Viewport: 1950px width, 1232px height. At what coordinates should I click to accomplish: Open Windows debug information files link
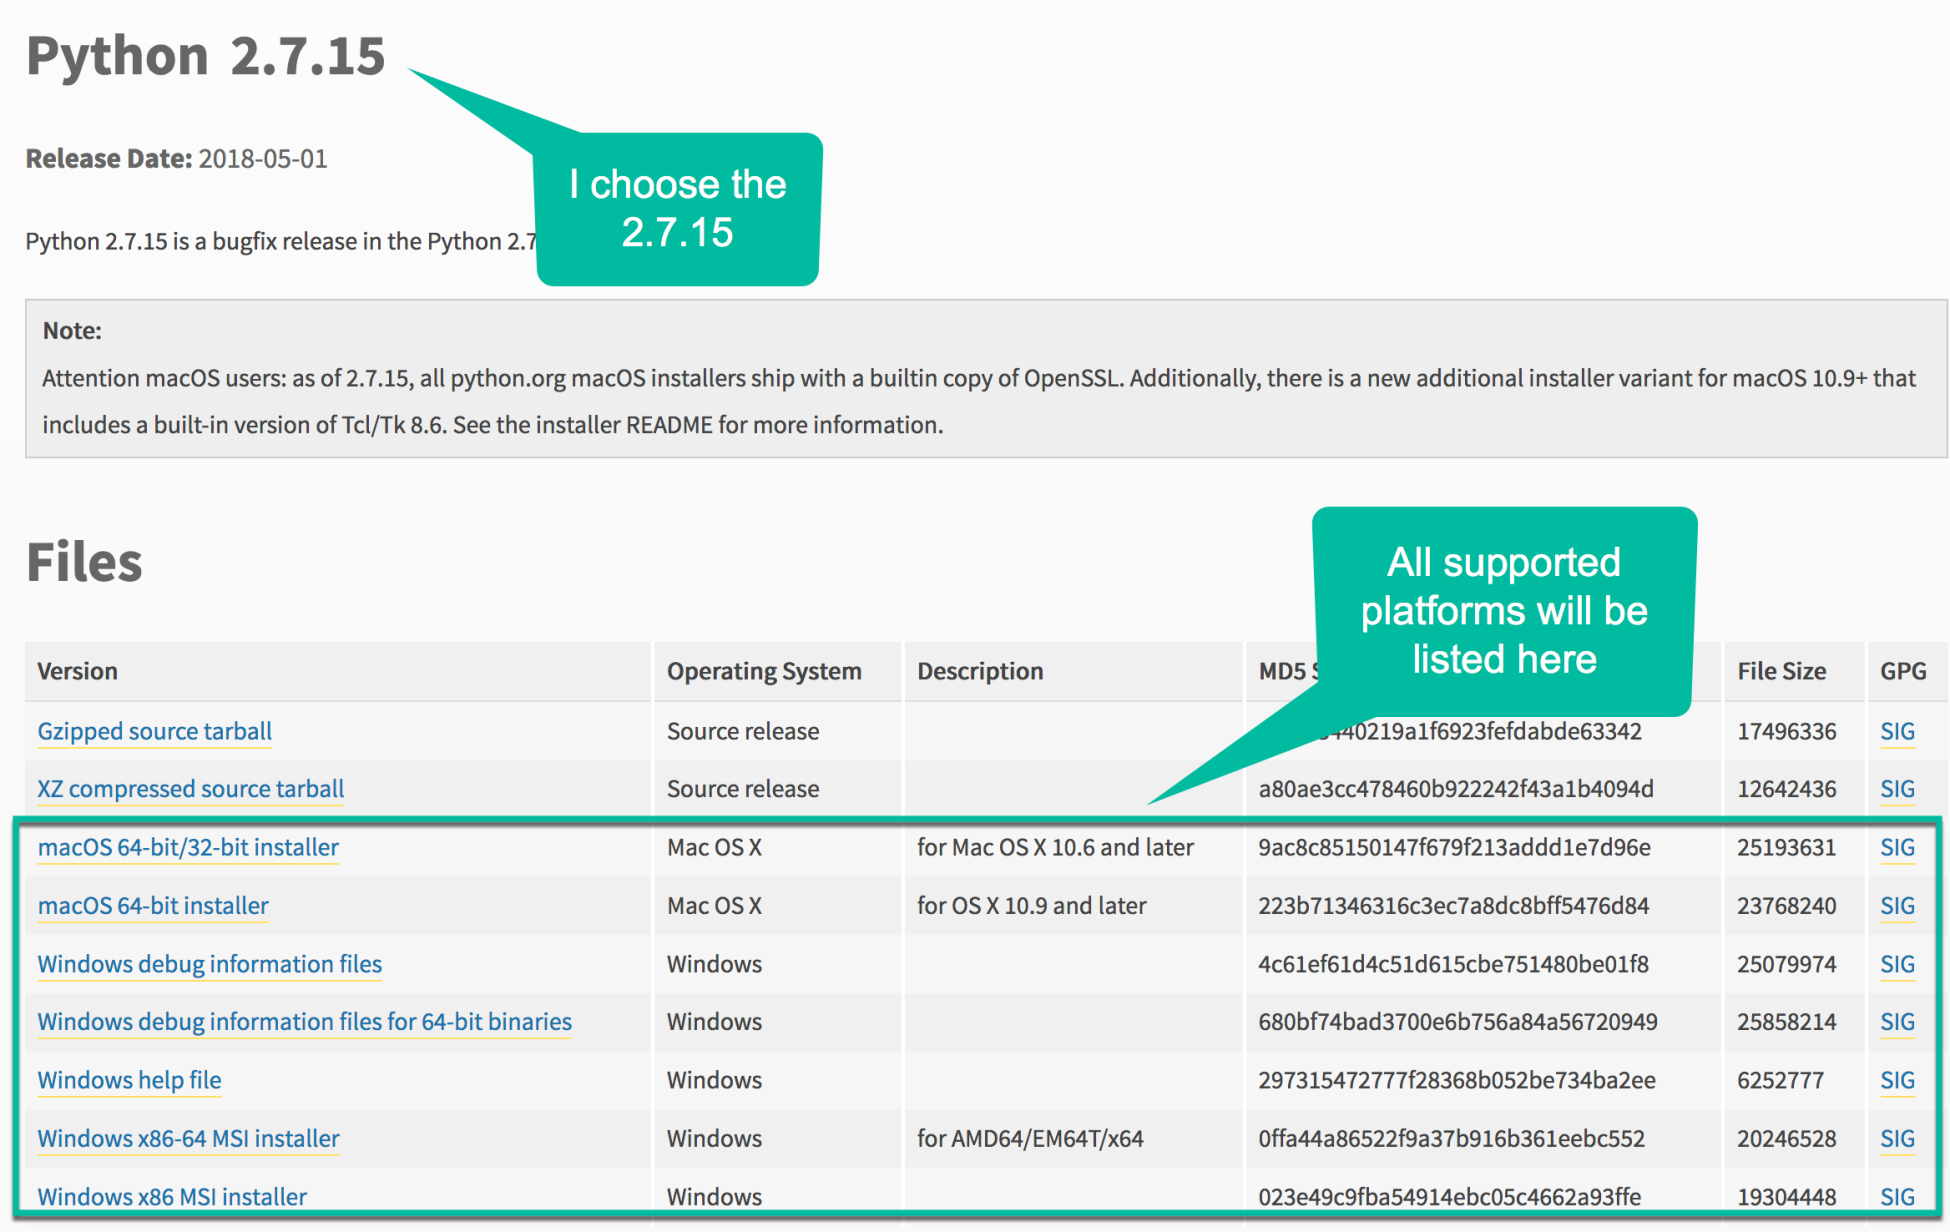(209, 964)
